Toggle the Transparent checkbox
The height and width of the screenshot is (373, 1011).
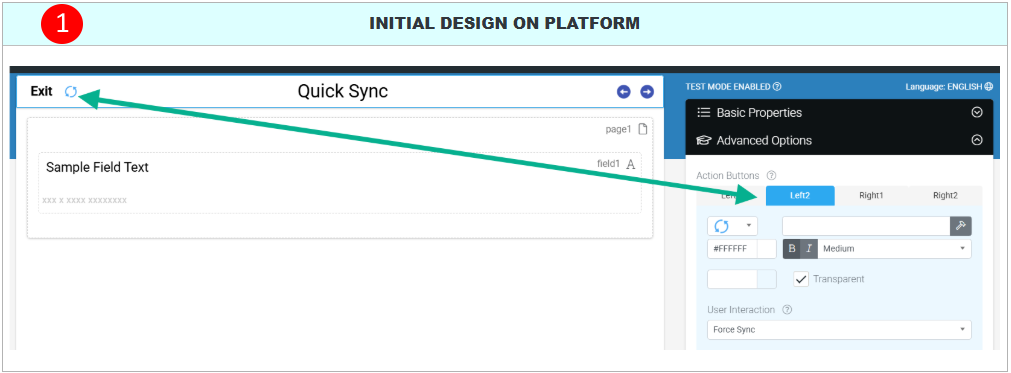[x=801, y=279]
